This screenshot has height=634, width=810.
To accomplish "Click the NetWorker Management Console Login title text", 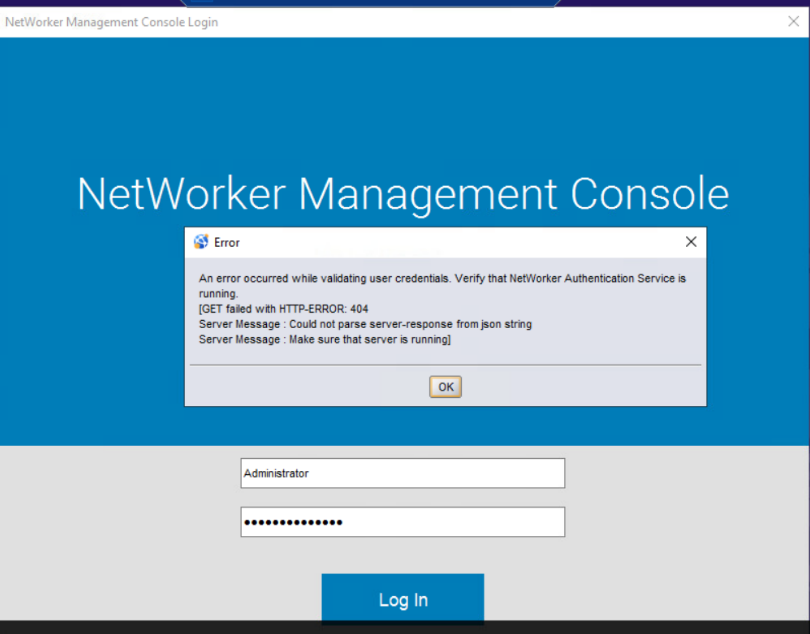I will tap(111, 21).
